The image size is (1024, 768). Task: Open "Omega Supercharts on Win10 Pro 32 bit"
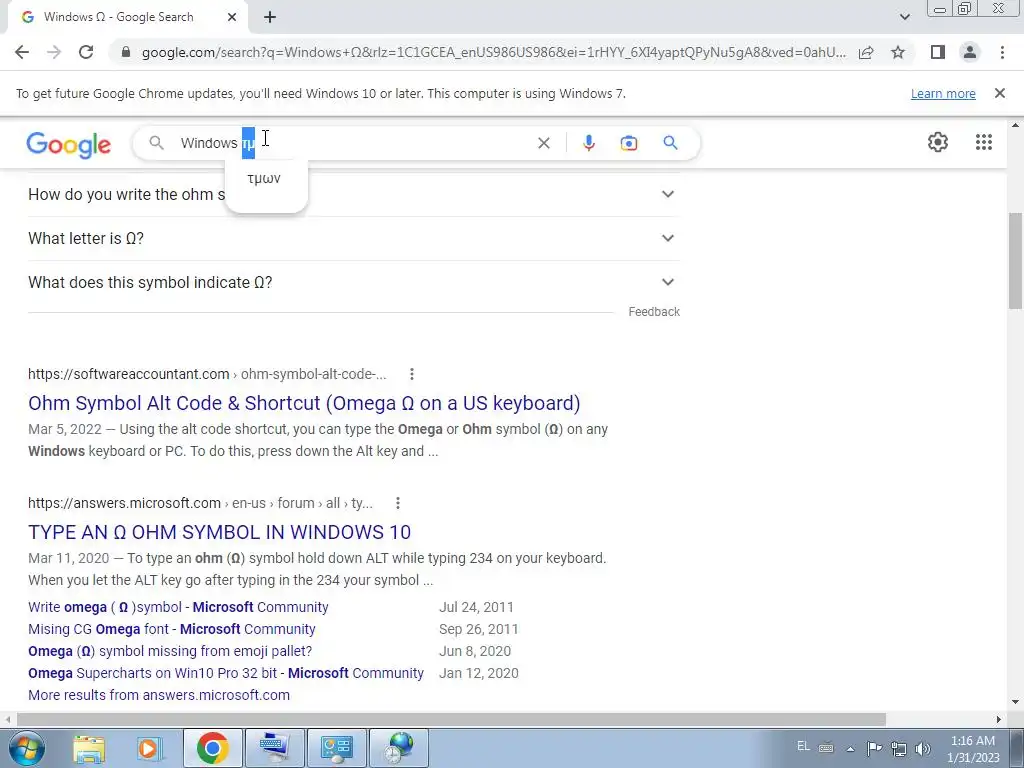(x=226, y=673)
